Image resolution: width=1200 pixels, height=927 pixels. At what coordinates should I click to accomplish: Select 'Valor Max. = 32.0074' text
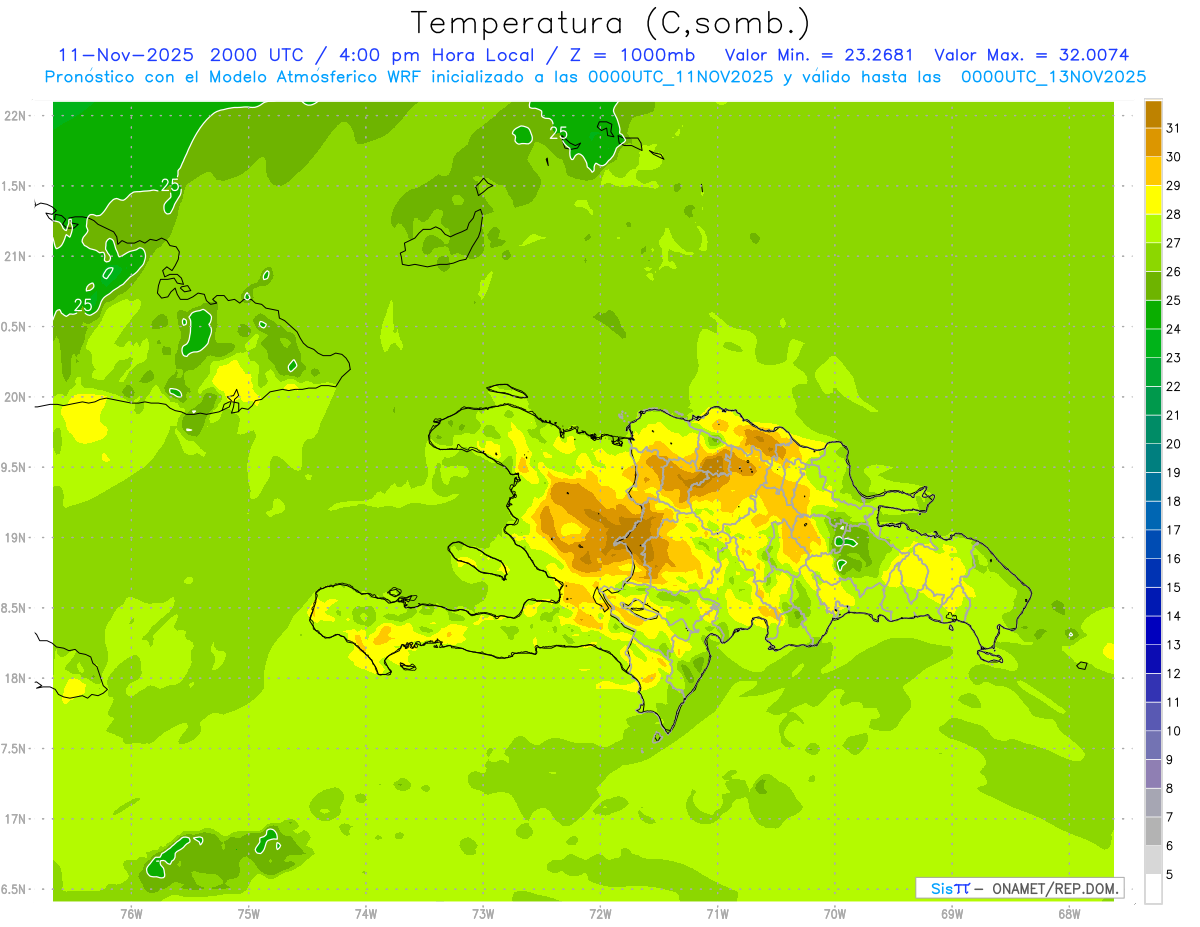tap(1032, 55)
